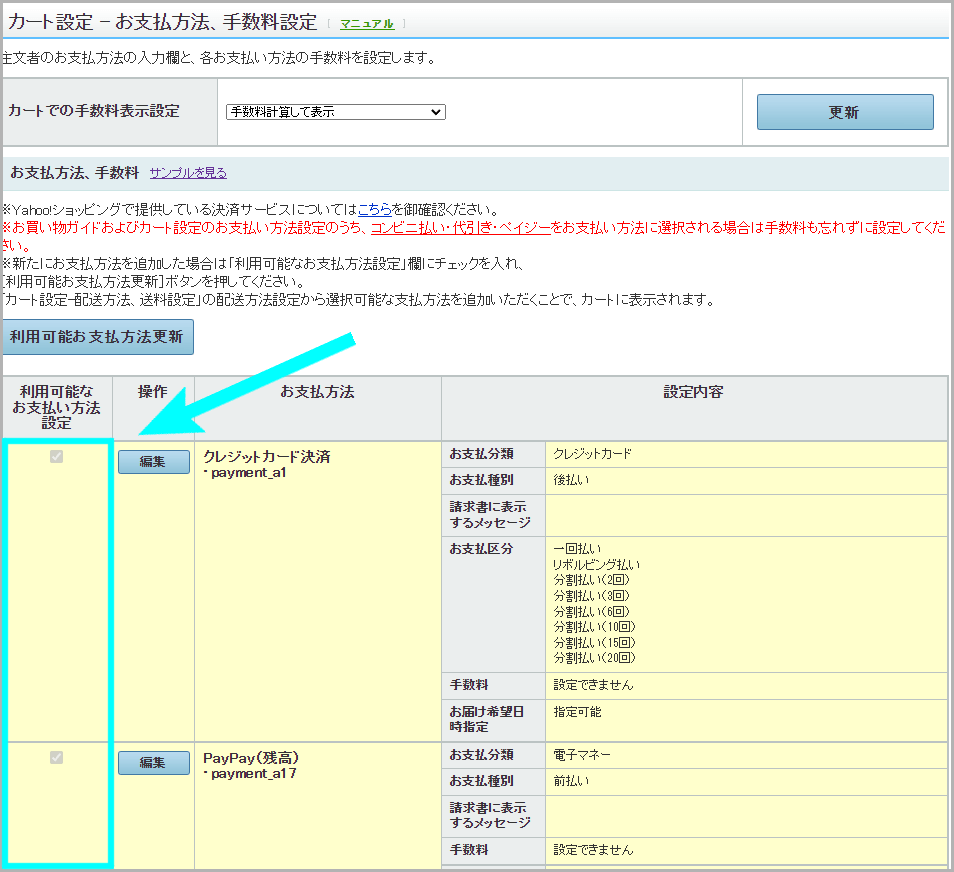Screen dimensions: 954x872
Task: Select the PayPay(残高) payment name text
Action: coord(251,758)
